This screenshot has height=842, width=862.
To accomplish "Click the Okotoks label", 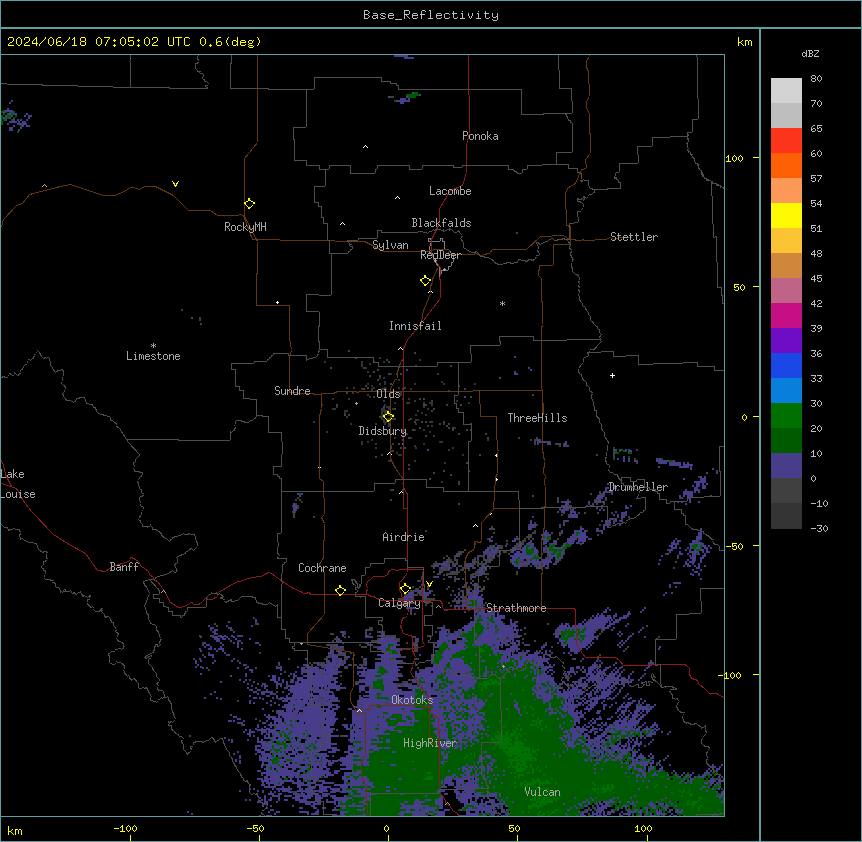I will point(412,700).
